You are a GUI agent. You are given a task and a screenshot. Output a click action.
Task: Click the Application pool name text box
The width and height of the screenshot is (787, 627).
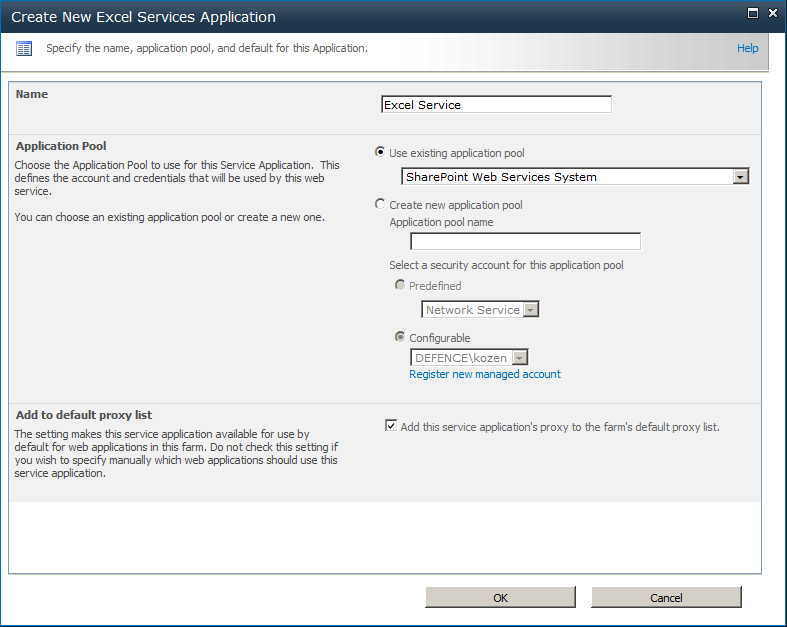click(x=526, y=241)
